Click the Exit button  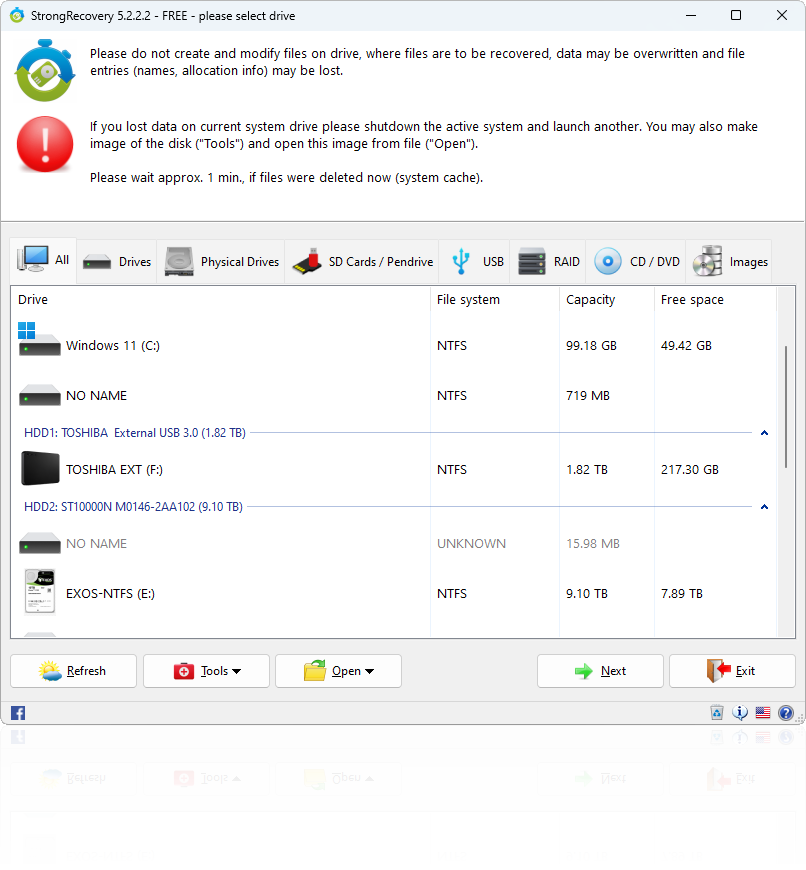click(x=732, y=671)
